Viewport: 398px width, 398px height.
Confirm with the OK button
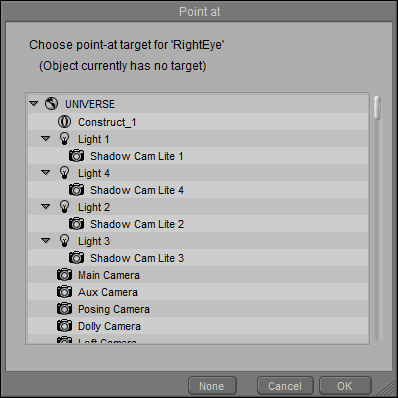(x=345, y=386)
